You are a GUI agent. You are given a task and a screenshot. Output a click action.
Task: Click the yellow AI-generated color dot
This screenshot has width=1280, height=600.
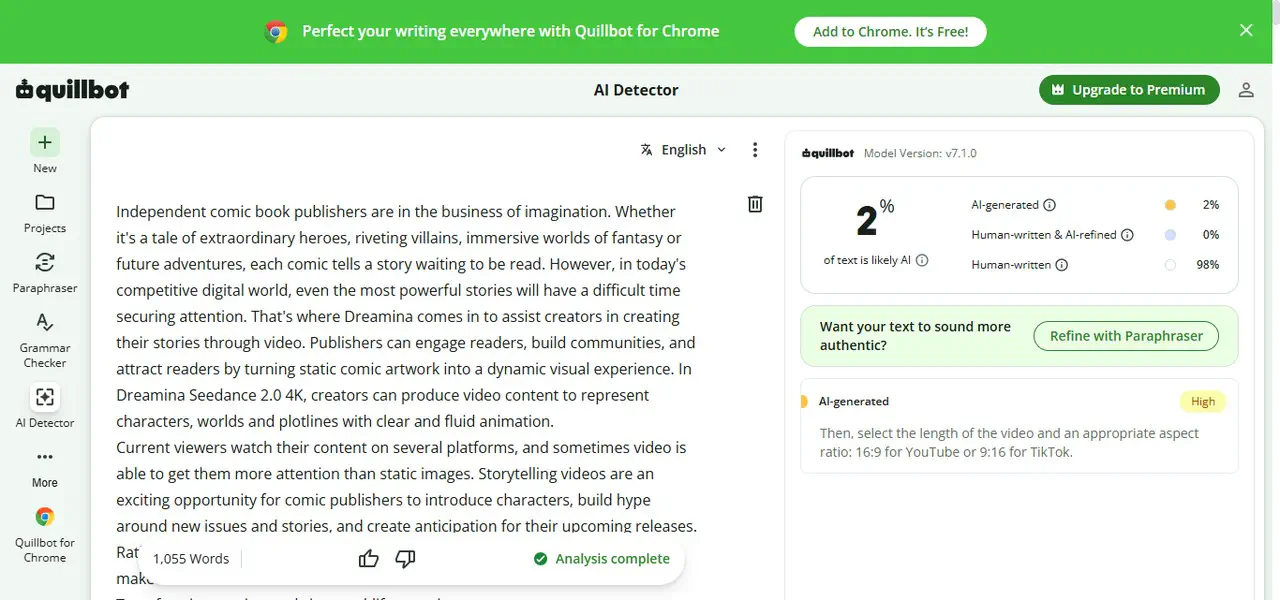coord(1170,205)
